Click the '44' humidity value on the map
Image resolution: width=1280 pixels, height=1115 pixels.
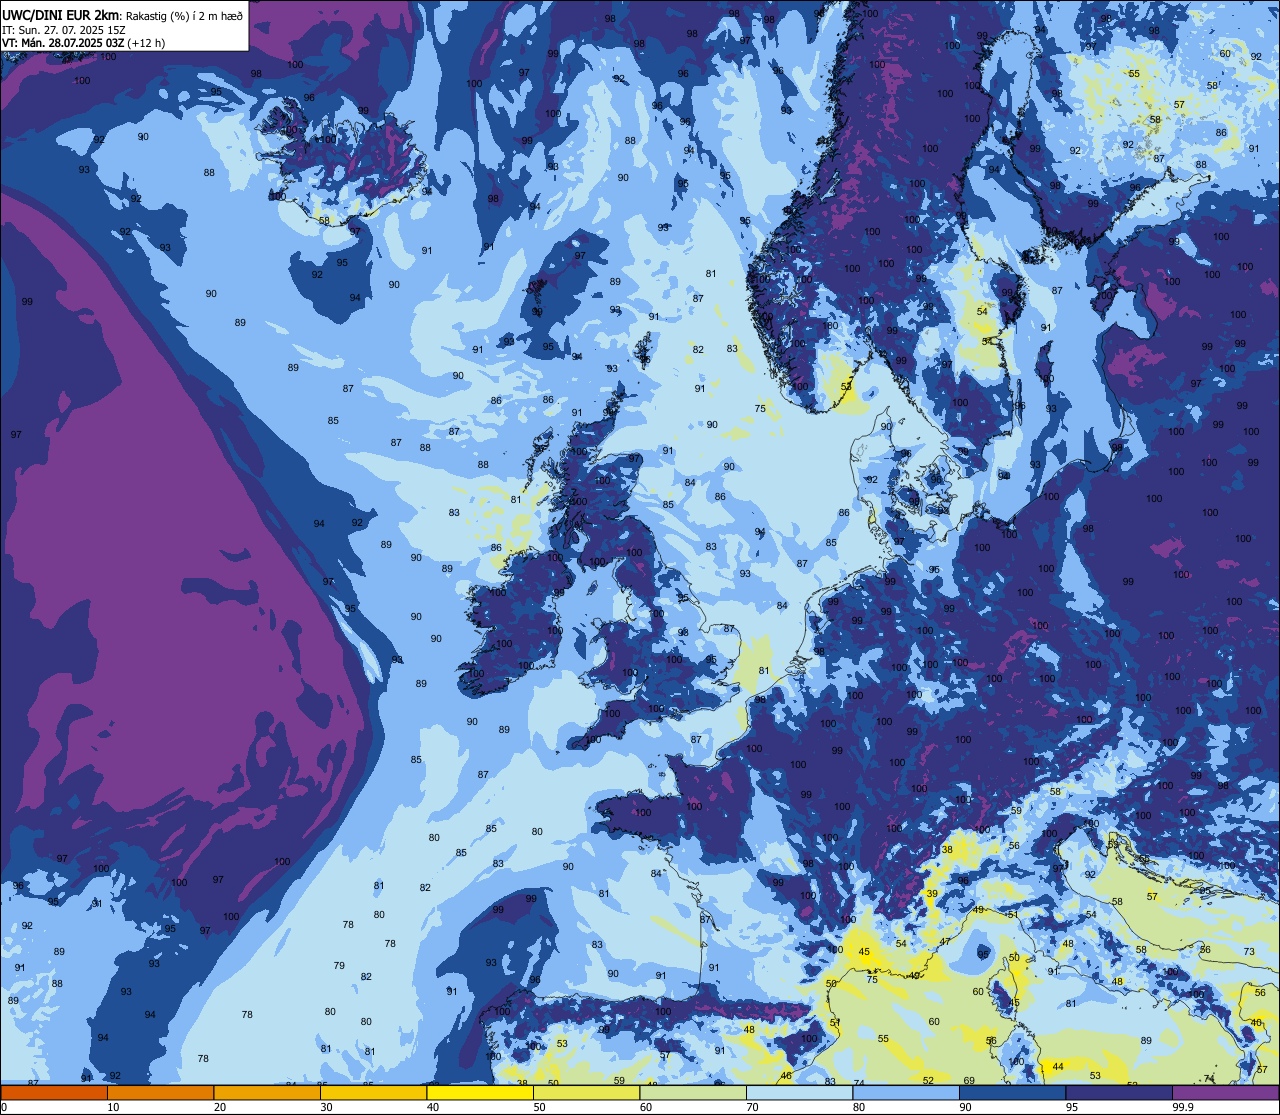point(1058,1067)
